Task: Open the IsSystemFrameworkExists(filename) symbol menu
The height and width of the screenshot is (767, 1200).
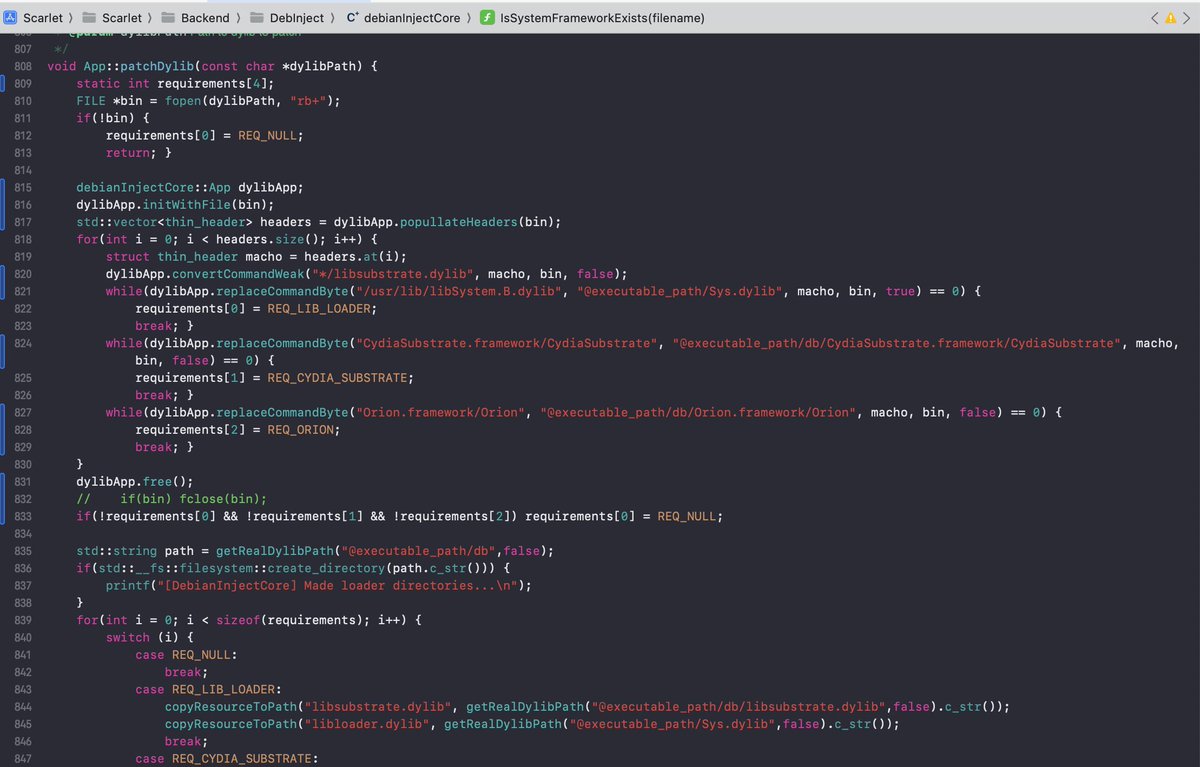Action: click(592, 18)
